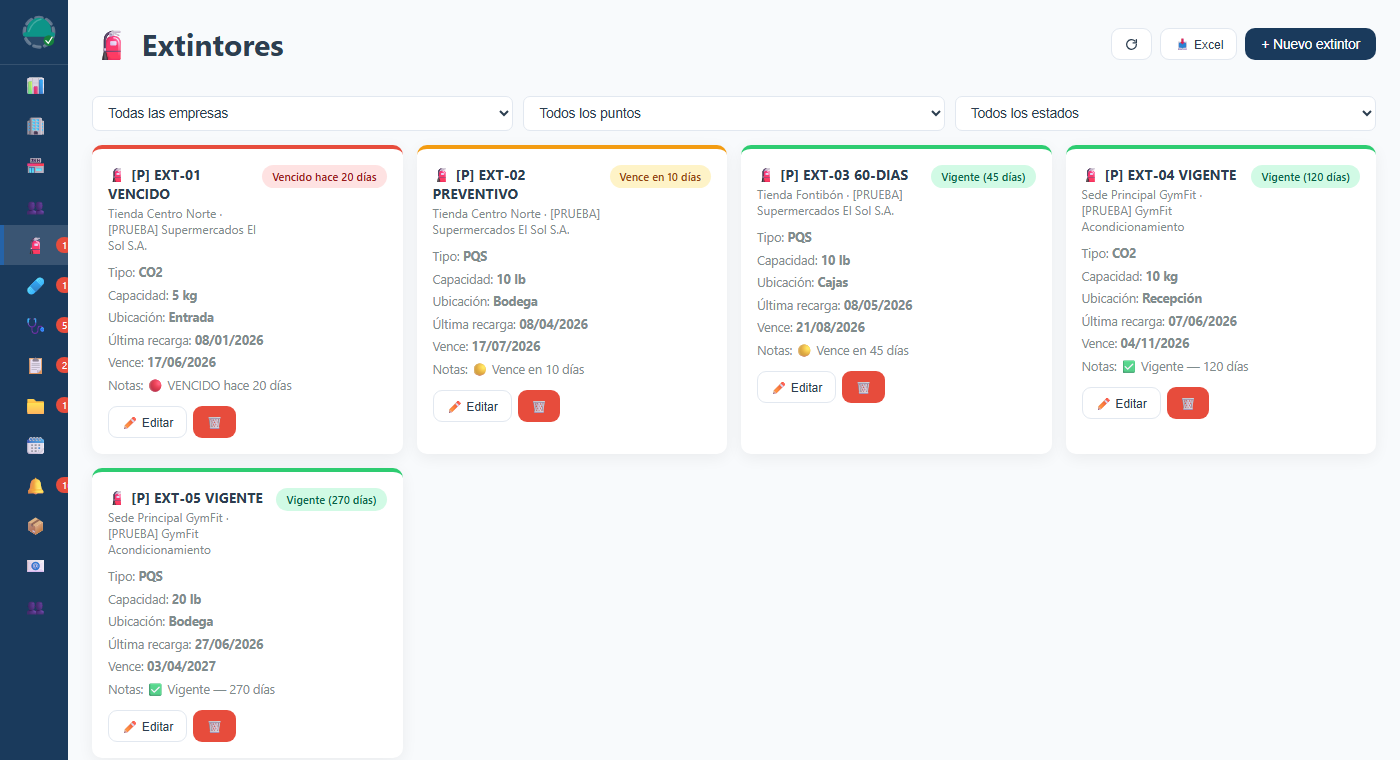Open the stethoscope medical sidebar icon
This screenshot has width=1400, height=760.
(35, 325)
